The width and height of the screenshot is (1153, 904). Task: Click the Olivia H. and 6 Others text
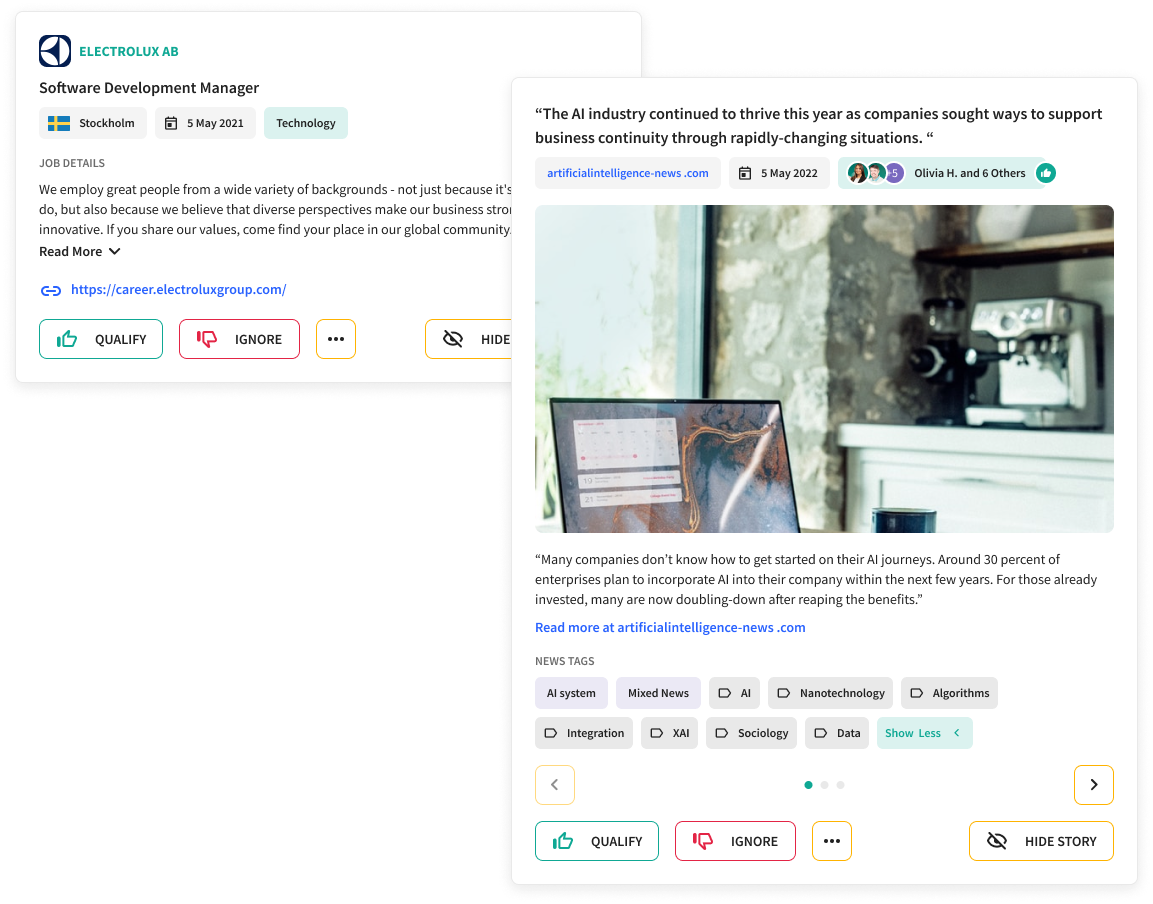point(969,174)
